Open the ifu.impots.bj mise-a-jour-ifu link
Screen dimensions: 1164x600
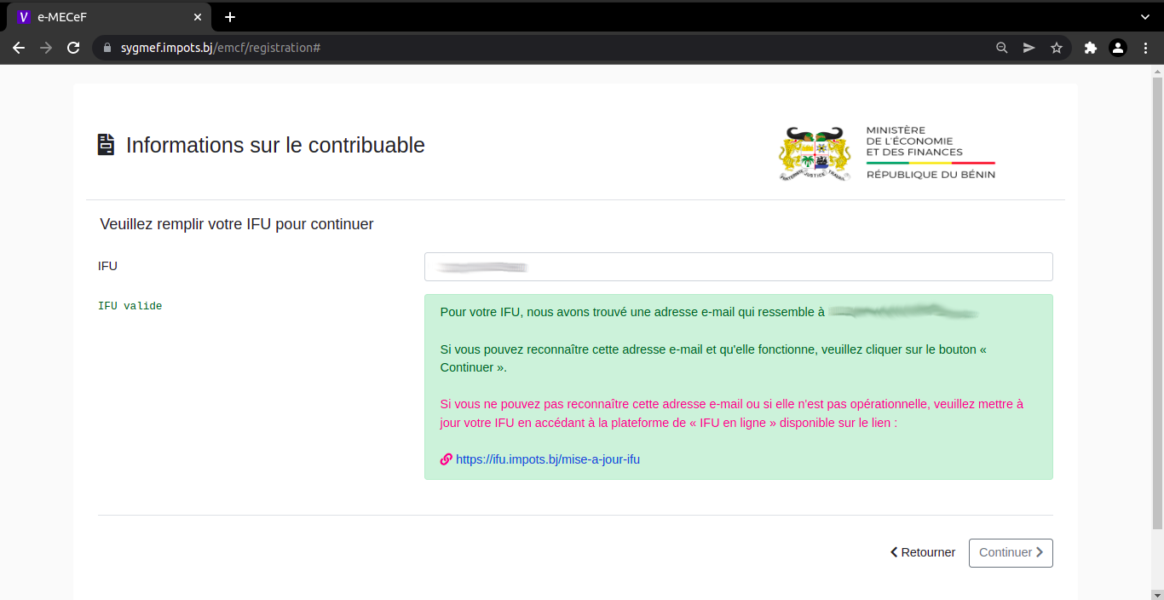[549, 459]
